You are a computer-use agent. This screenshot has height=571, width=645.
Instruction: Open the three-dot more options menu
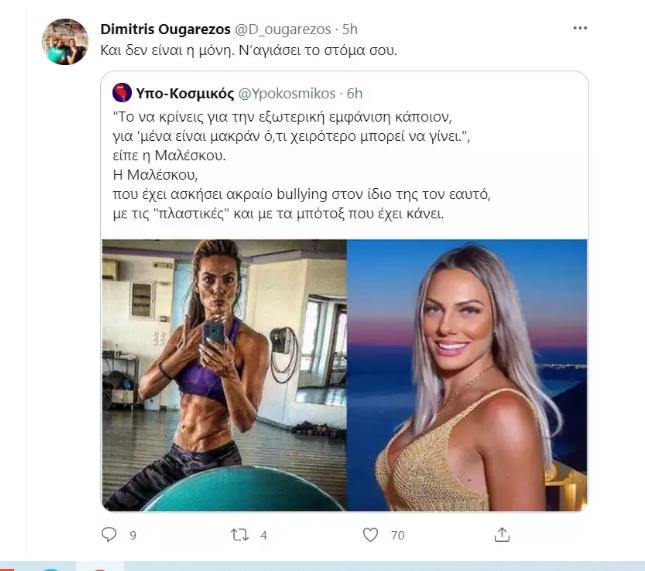(x=580, y=28)
